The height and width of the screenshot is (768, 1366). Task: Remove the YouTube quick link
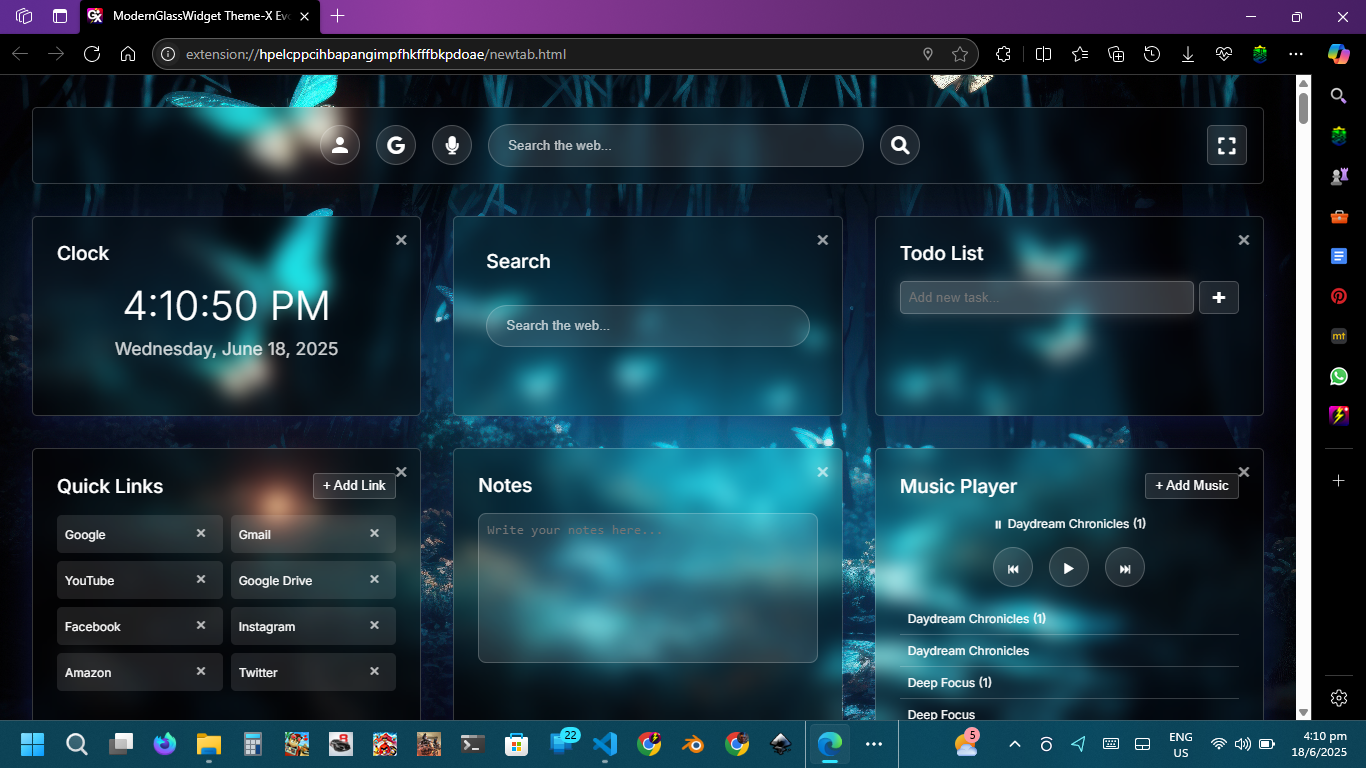[201, 580]
